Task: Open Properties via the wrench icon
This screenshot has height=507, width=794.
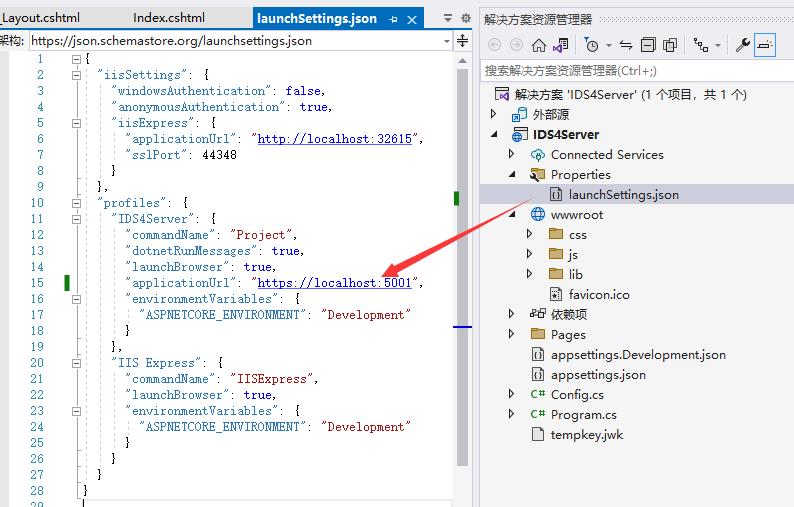Action: (742, 45)
